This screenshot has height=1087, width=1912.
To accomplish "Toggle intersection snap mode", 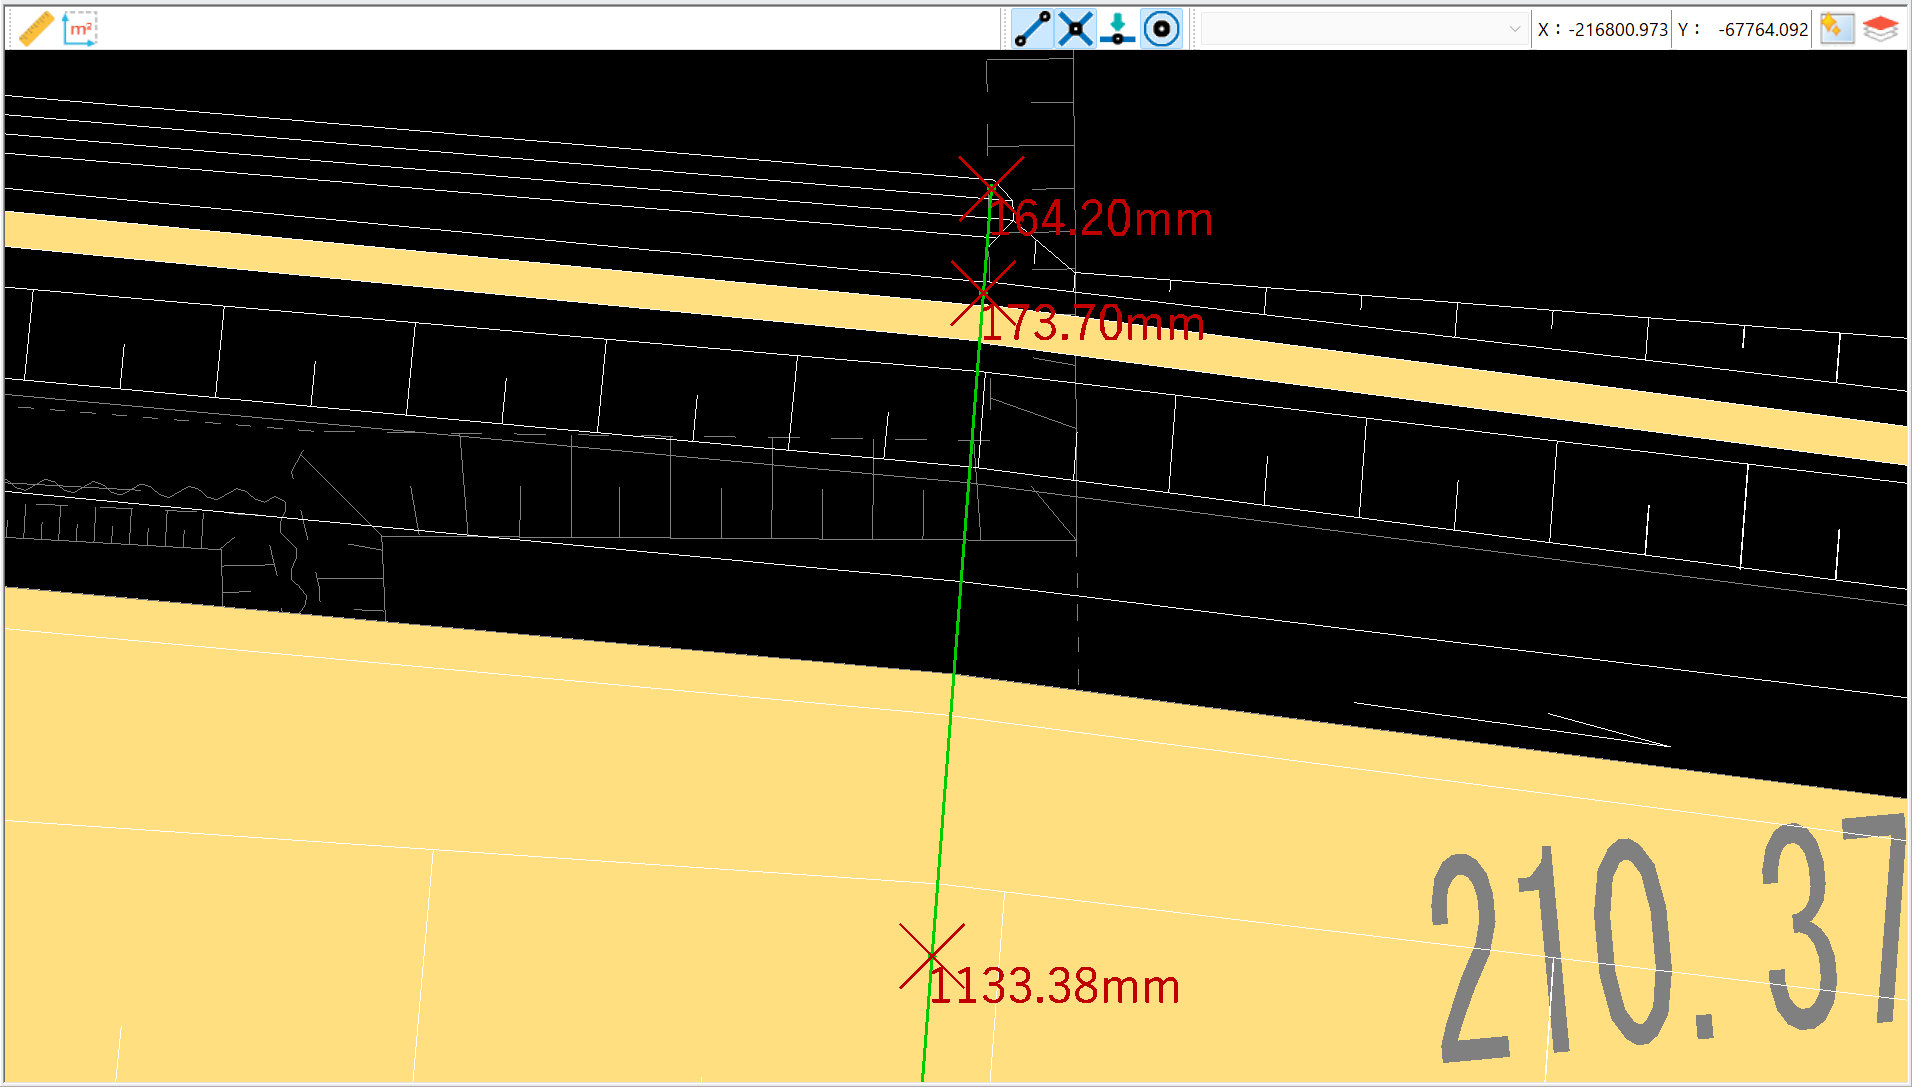I will point(1076,29).
